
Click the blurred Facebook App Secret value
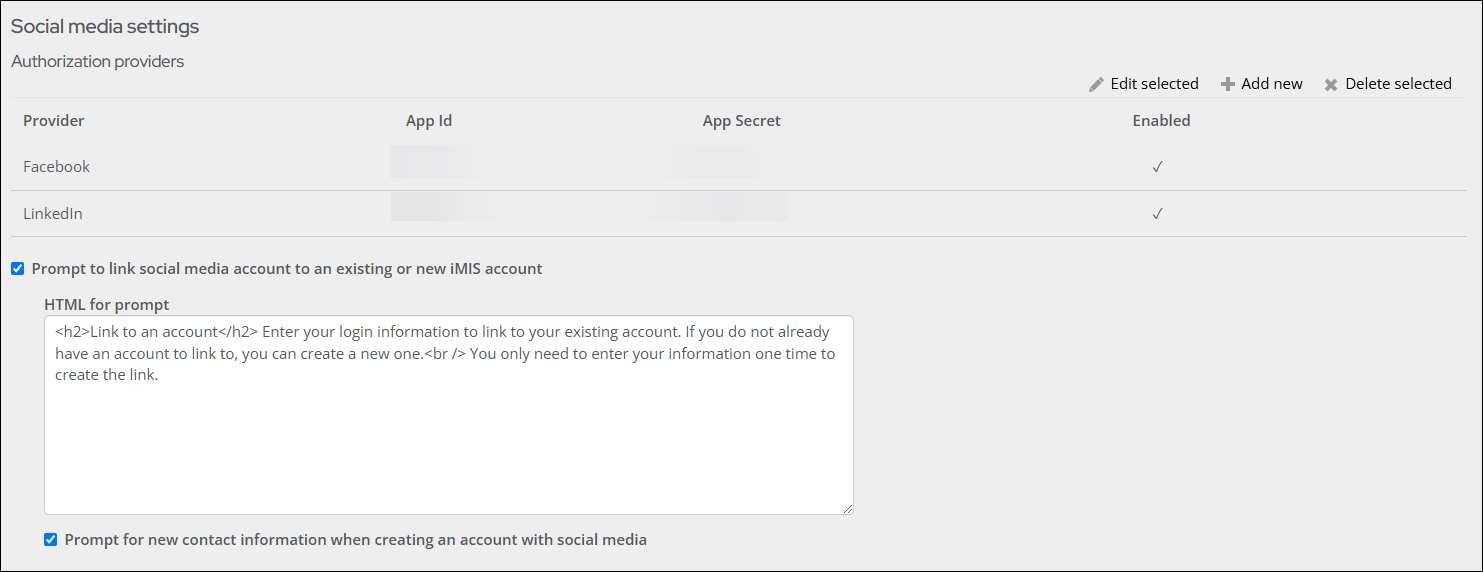coord(712,162)
